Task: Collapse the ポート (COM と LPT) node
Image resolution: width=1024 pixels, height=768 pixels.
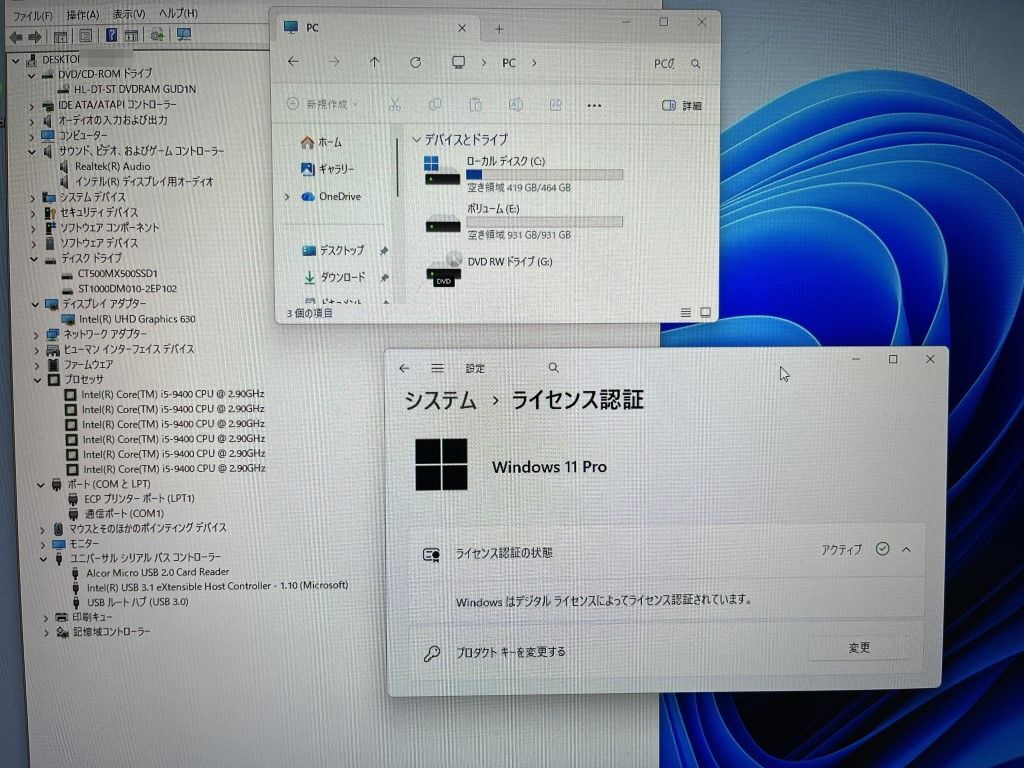Action: point(40,485)
